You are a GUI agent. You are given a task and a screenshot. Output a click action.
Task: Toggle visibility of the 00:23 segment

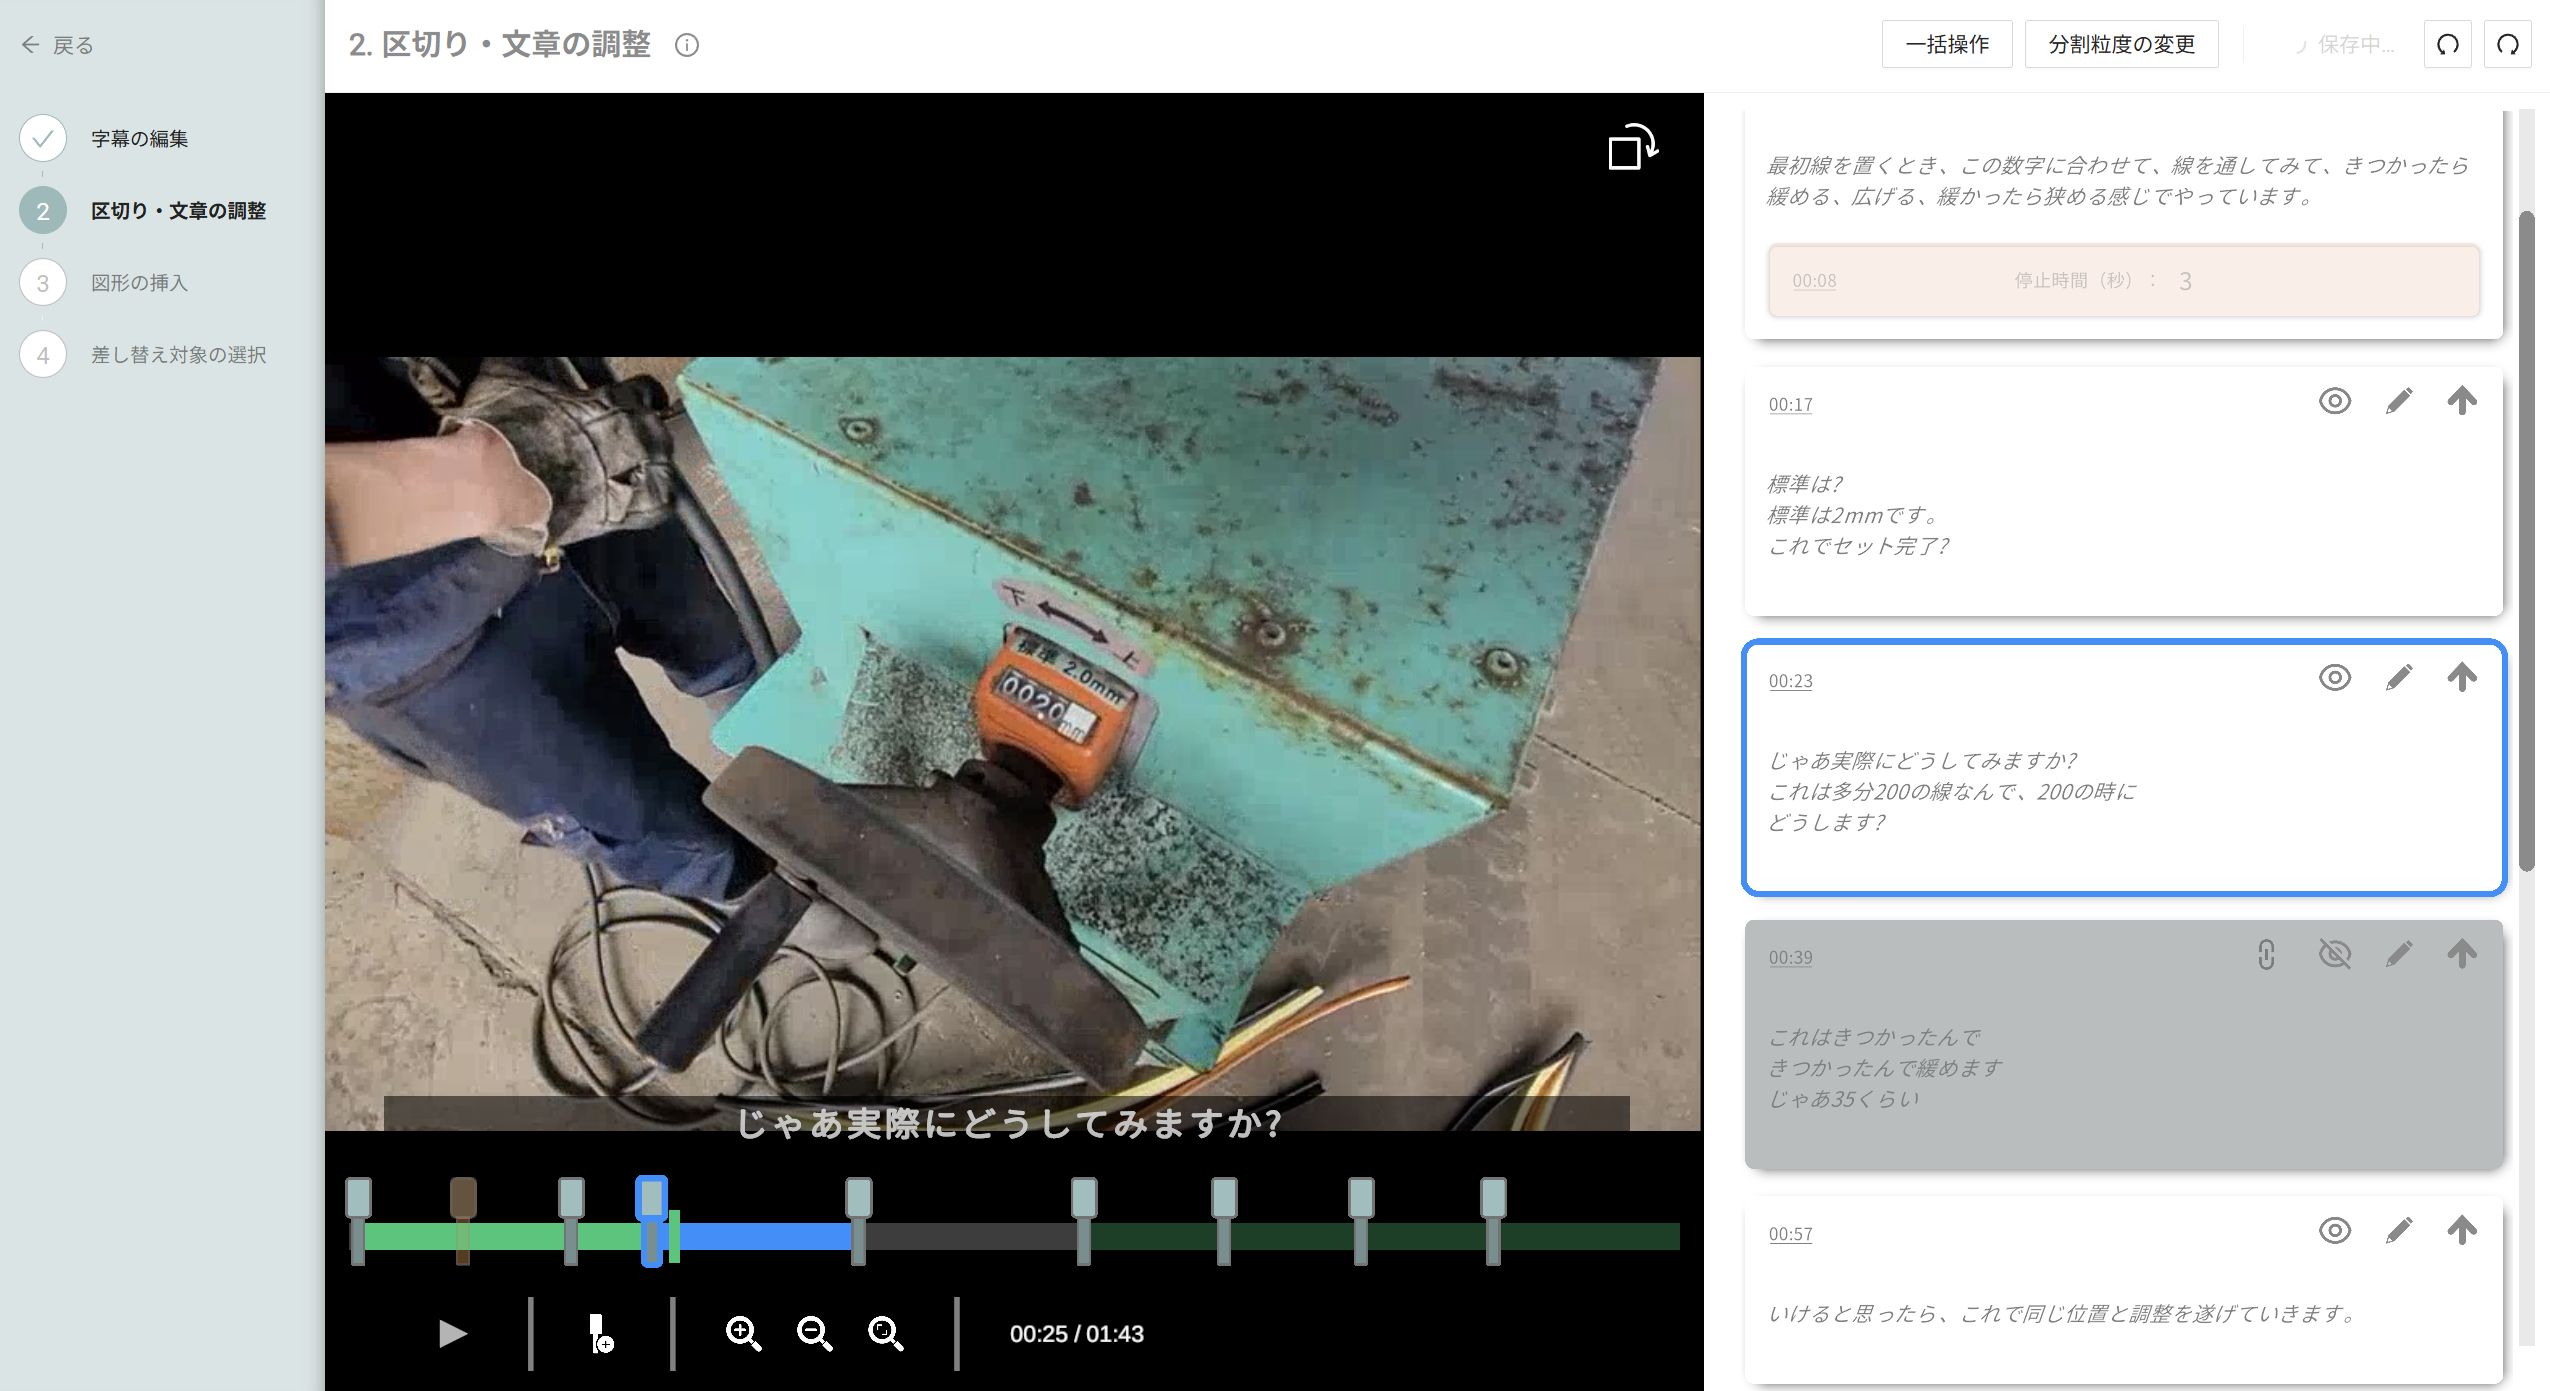click(2335, 678)
